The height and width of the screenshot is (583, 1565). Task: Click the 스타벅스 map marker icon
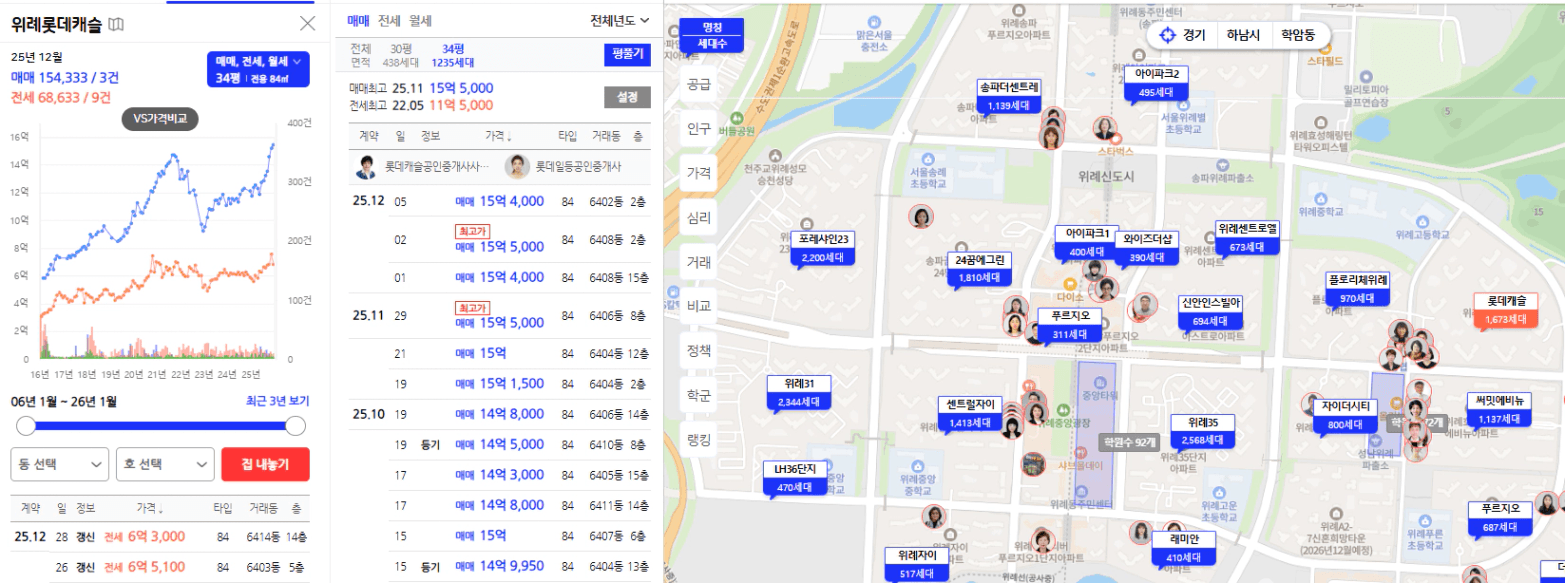pos(1118,138)
